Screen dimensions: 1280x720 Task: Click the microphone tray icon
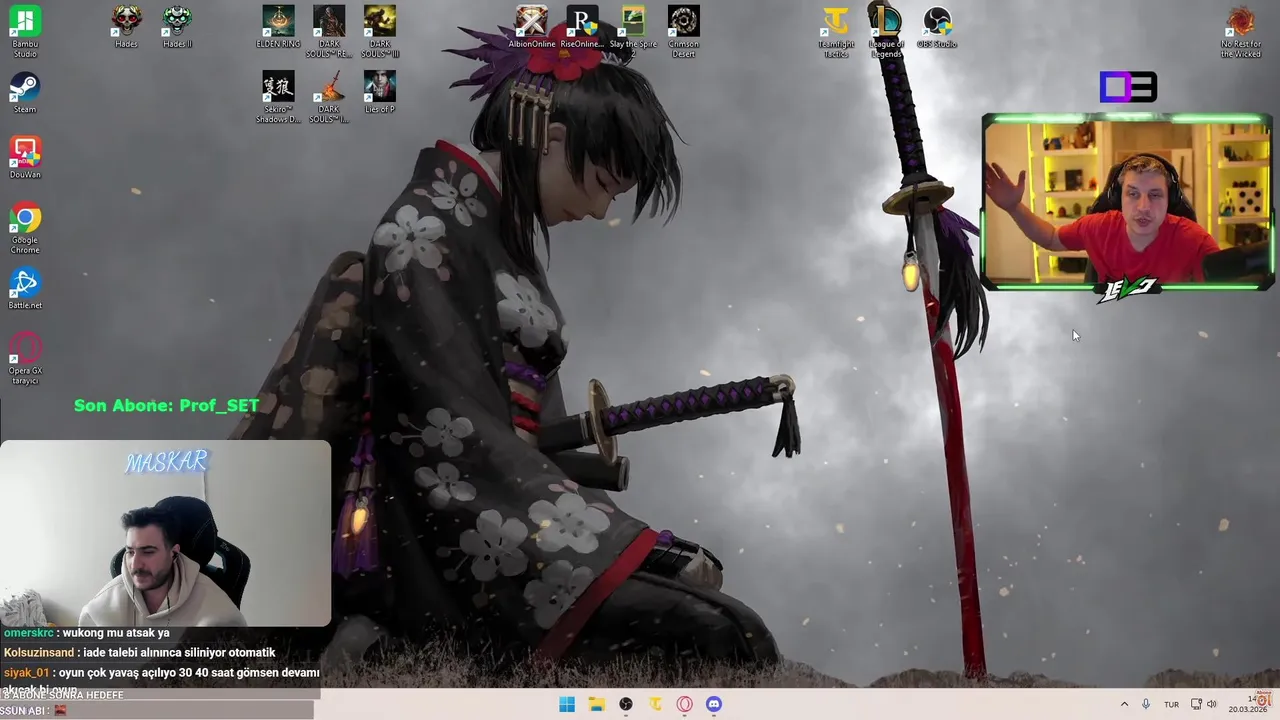click(1146, 704)
